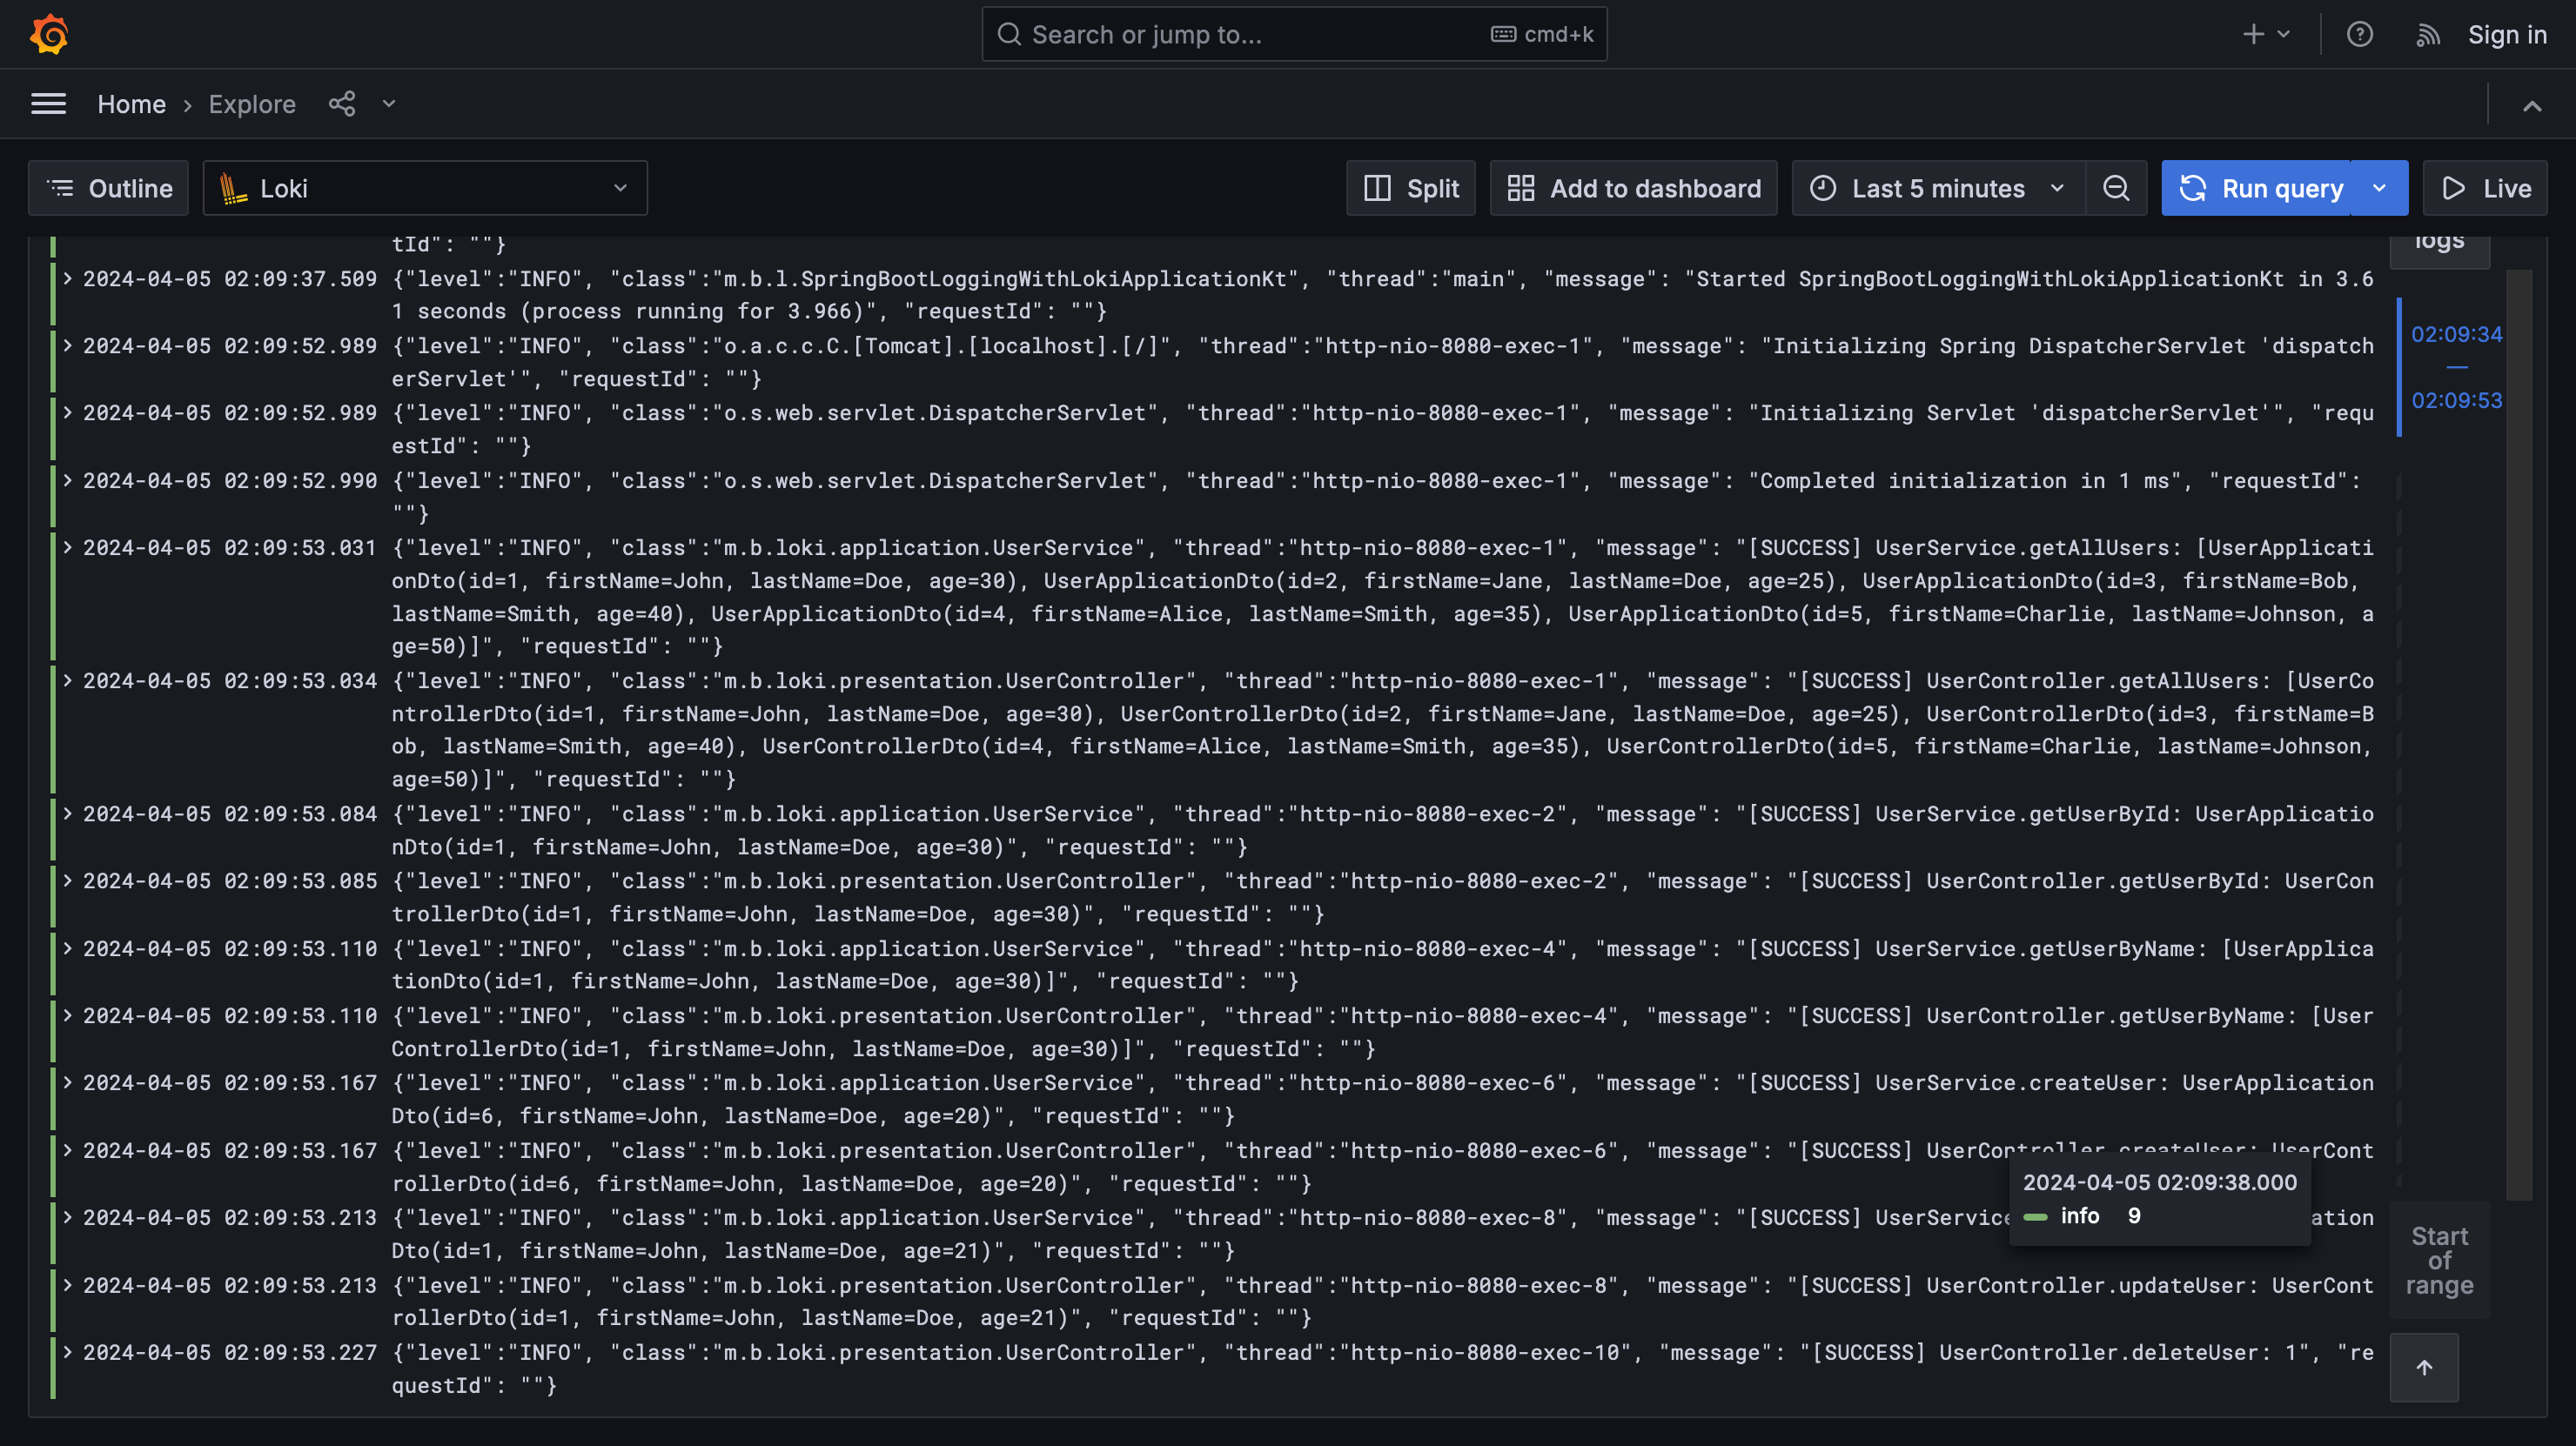Open the hamburger navigation menu
The width and height of the screenshot is (2576, 1446).
point(49,104)
